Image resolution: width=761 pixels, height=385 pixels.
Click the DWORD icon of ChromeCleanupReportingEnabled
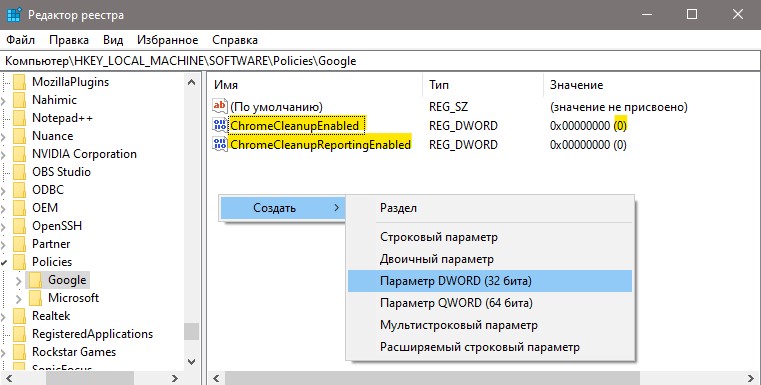click(220, 144)
